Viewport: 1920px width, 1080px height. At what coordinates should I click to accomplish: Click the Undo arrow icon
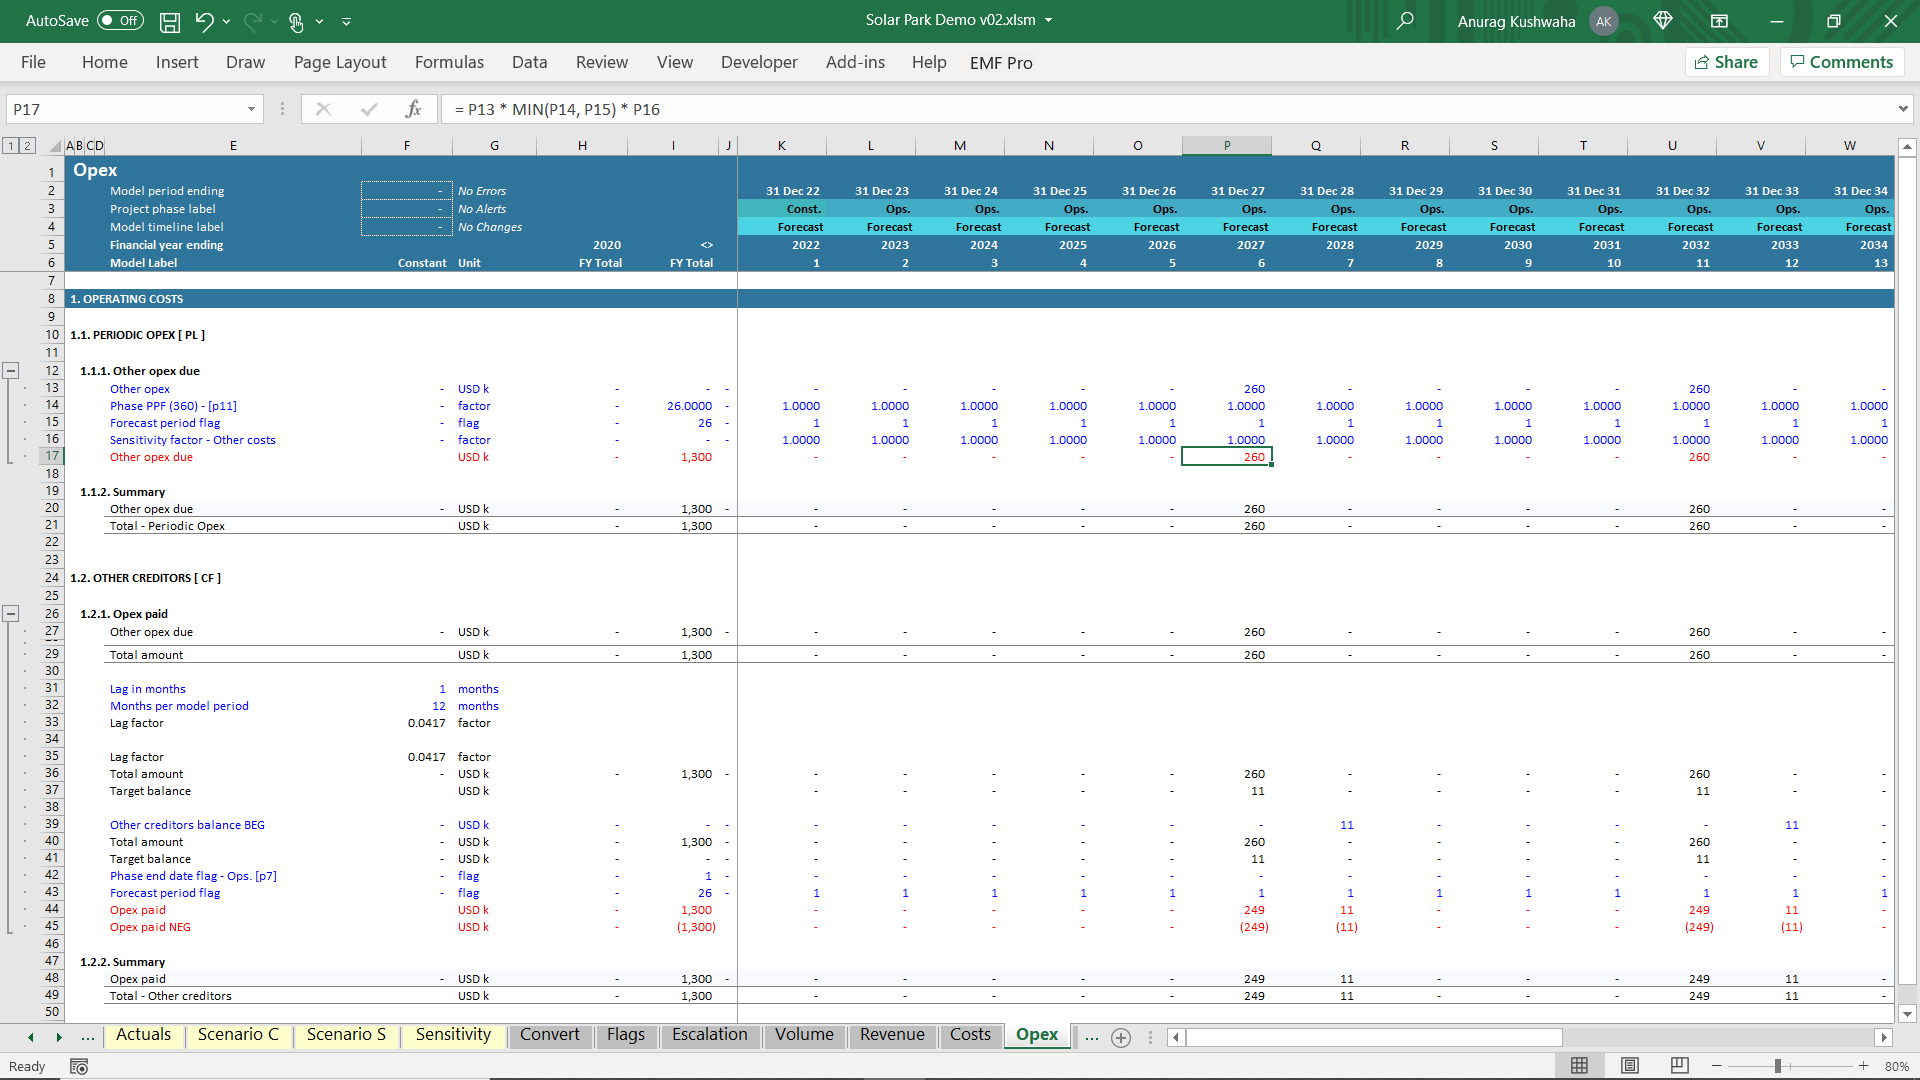point(204,21)
